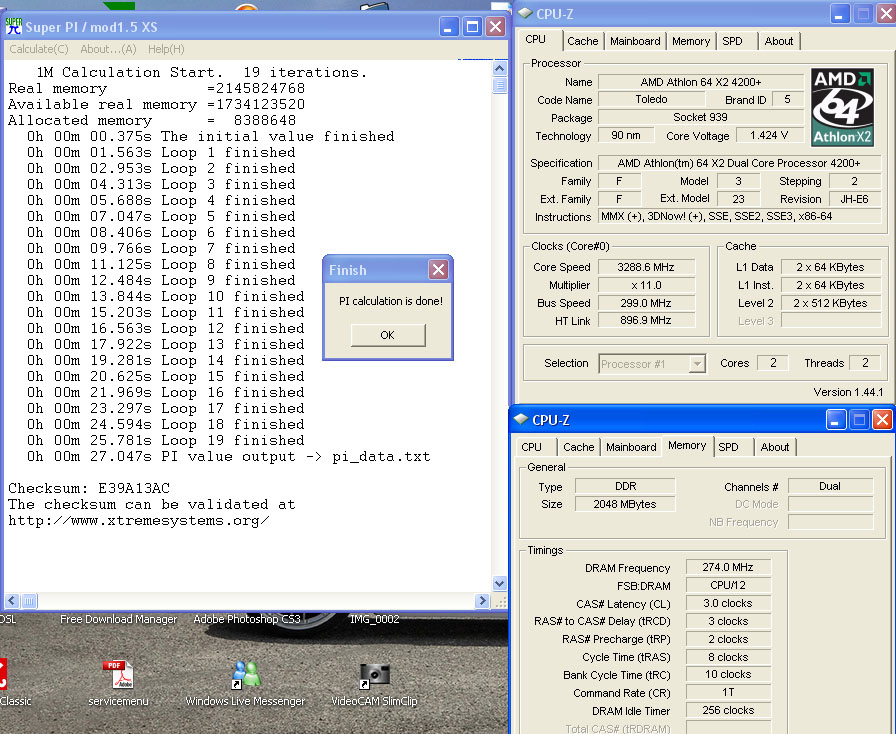The image size is (896, 734).
Task: Click the Super PI horizontal scrollbar thumb
Action: coord(29,601)
